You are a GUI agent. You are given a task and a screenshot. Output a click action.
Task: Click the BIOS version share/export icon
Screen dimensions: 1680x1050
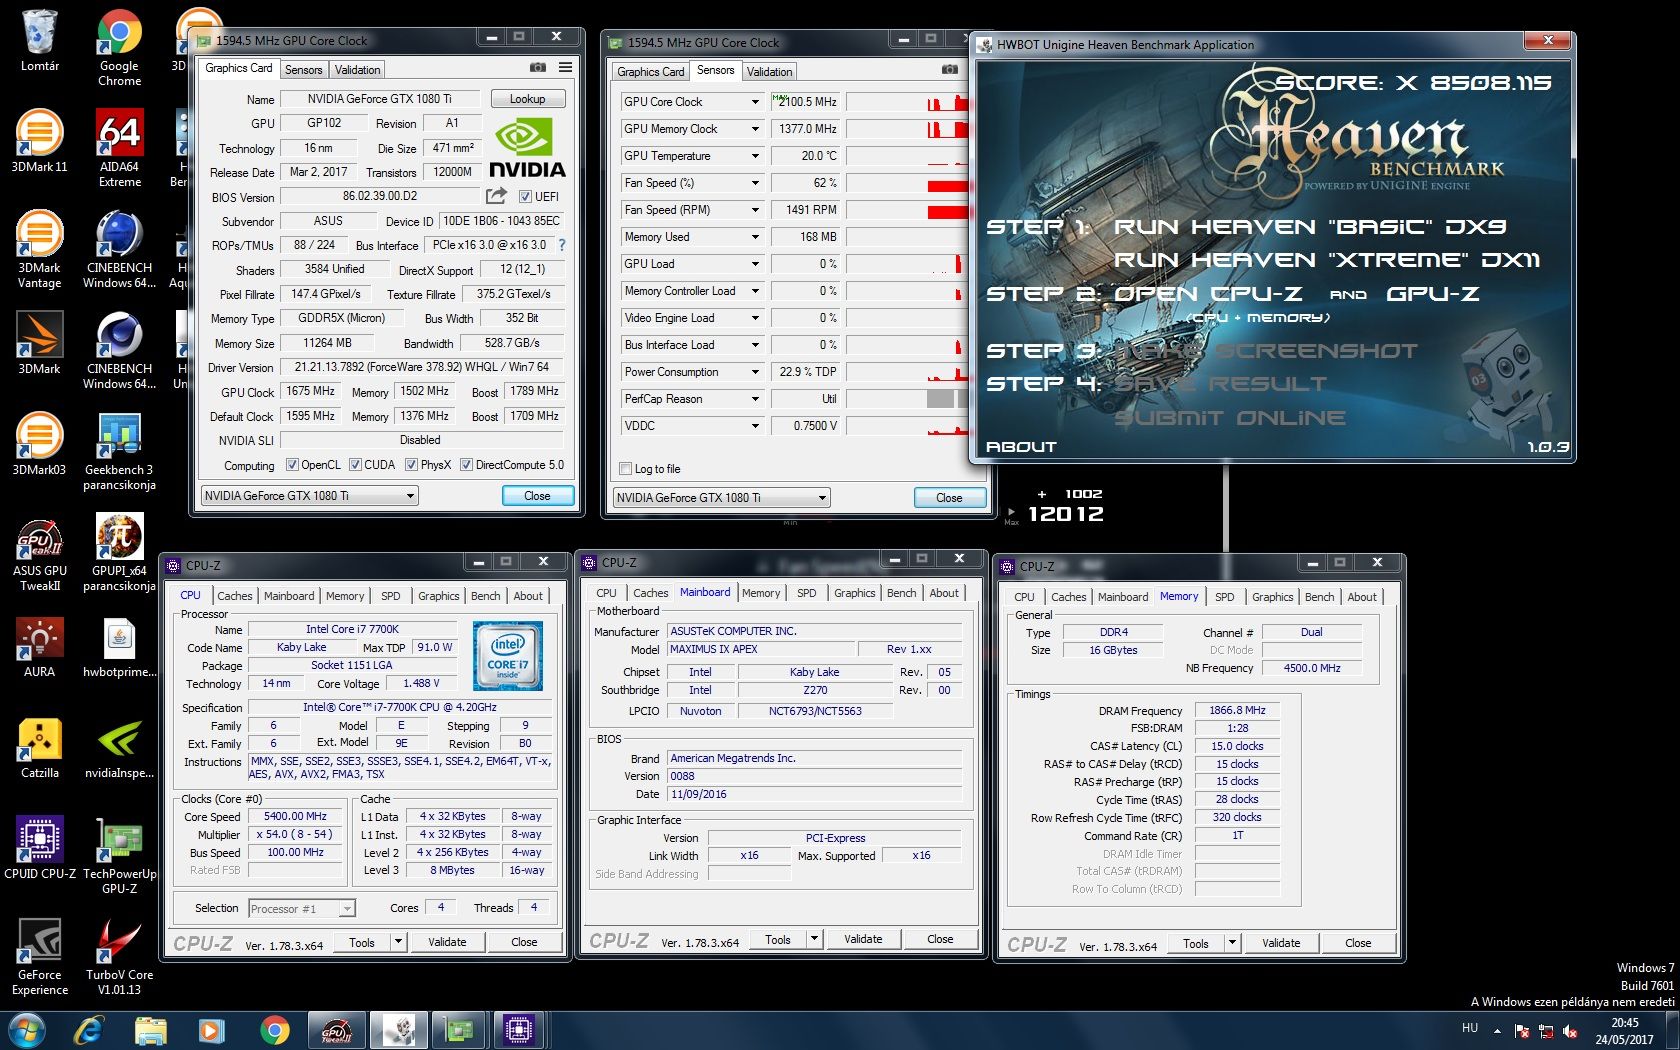496,196
